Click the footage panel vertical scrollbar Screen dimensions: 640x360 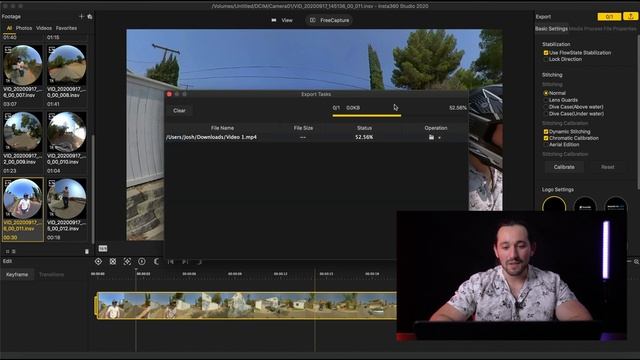tap(93, 188)
